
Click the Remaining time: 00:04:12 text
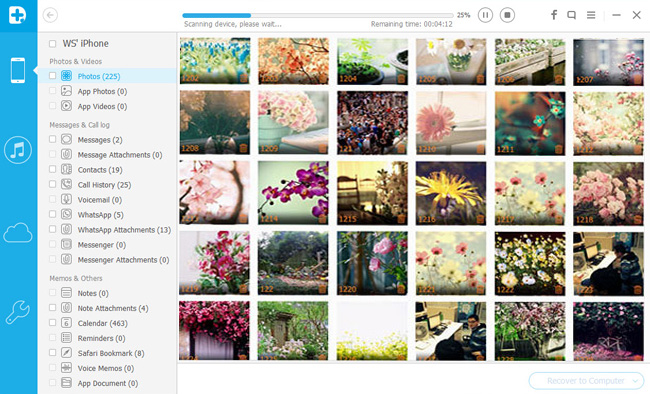(x=411, y=24)
